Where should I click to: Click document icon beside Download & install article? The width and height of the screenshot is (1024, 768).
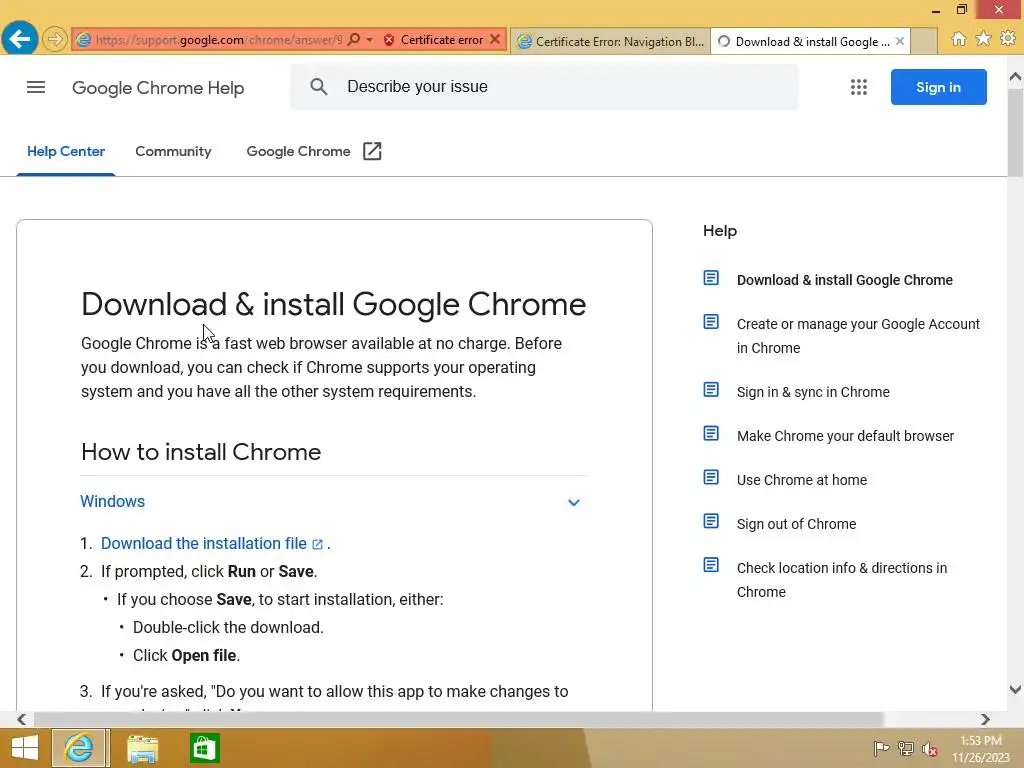711,278
